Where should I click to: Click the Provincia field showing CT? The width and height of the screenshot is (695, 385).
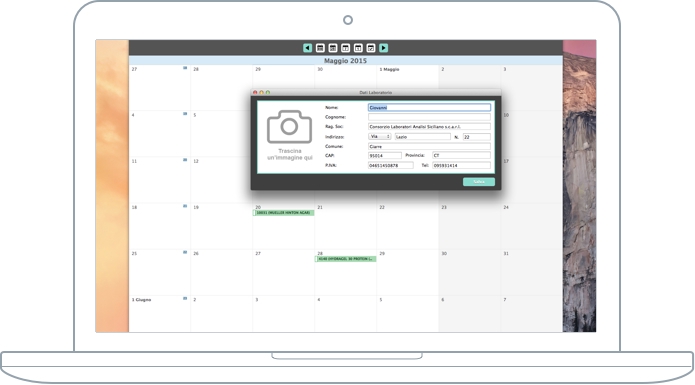[461, 156]
